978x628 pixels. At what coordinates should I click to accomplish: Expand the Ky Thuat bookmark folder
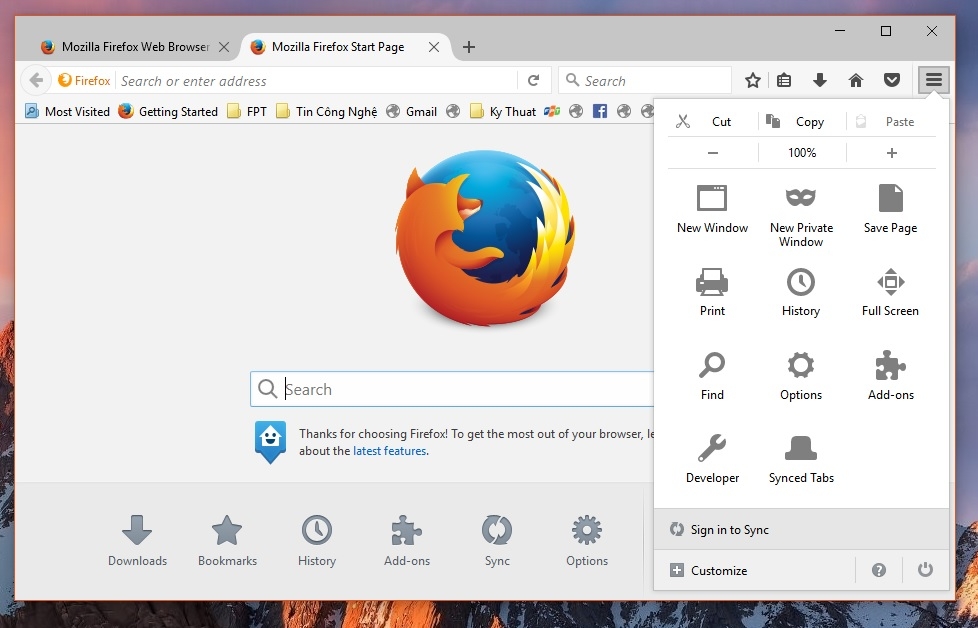(503, 112)
